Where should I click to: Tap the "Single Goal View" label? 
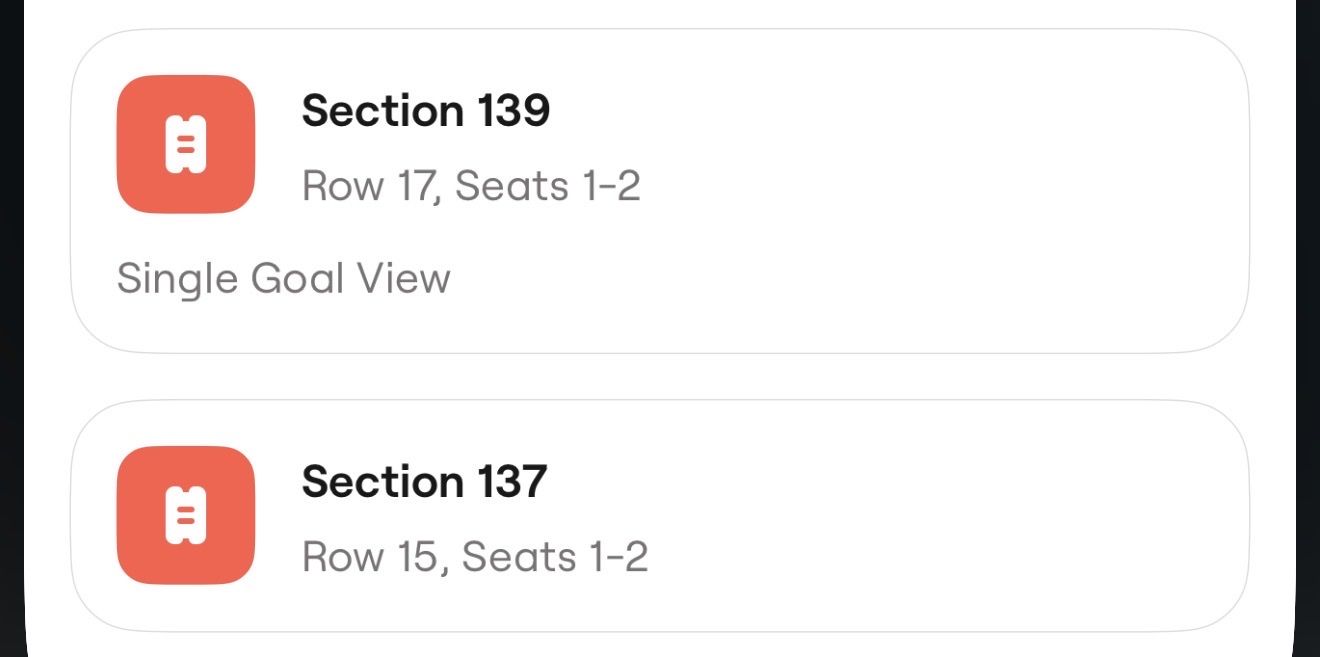click(283, 277)
